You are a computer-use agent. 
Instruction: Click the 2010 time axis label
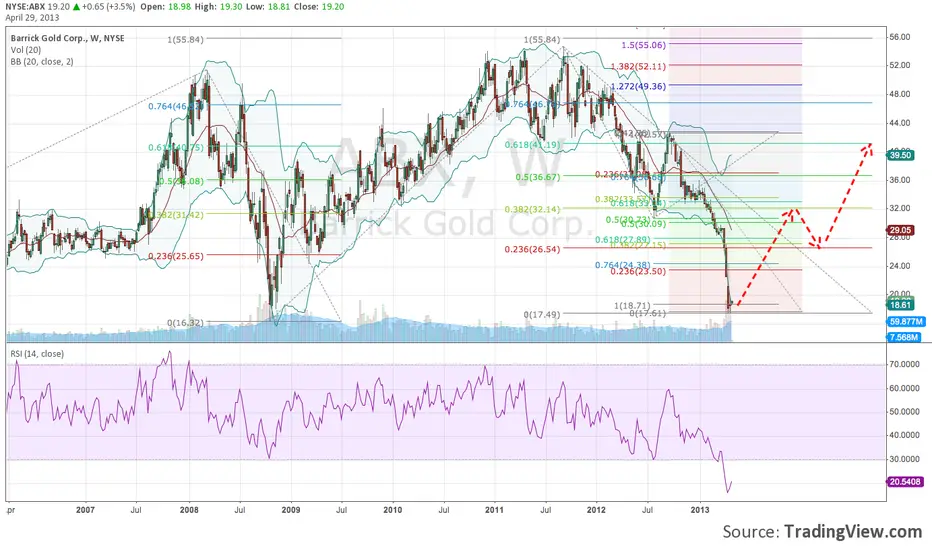(392, 510)
